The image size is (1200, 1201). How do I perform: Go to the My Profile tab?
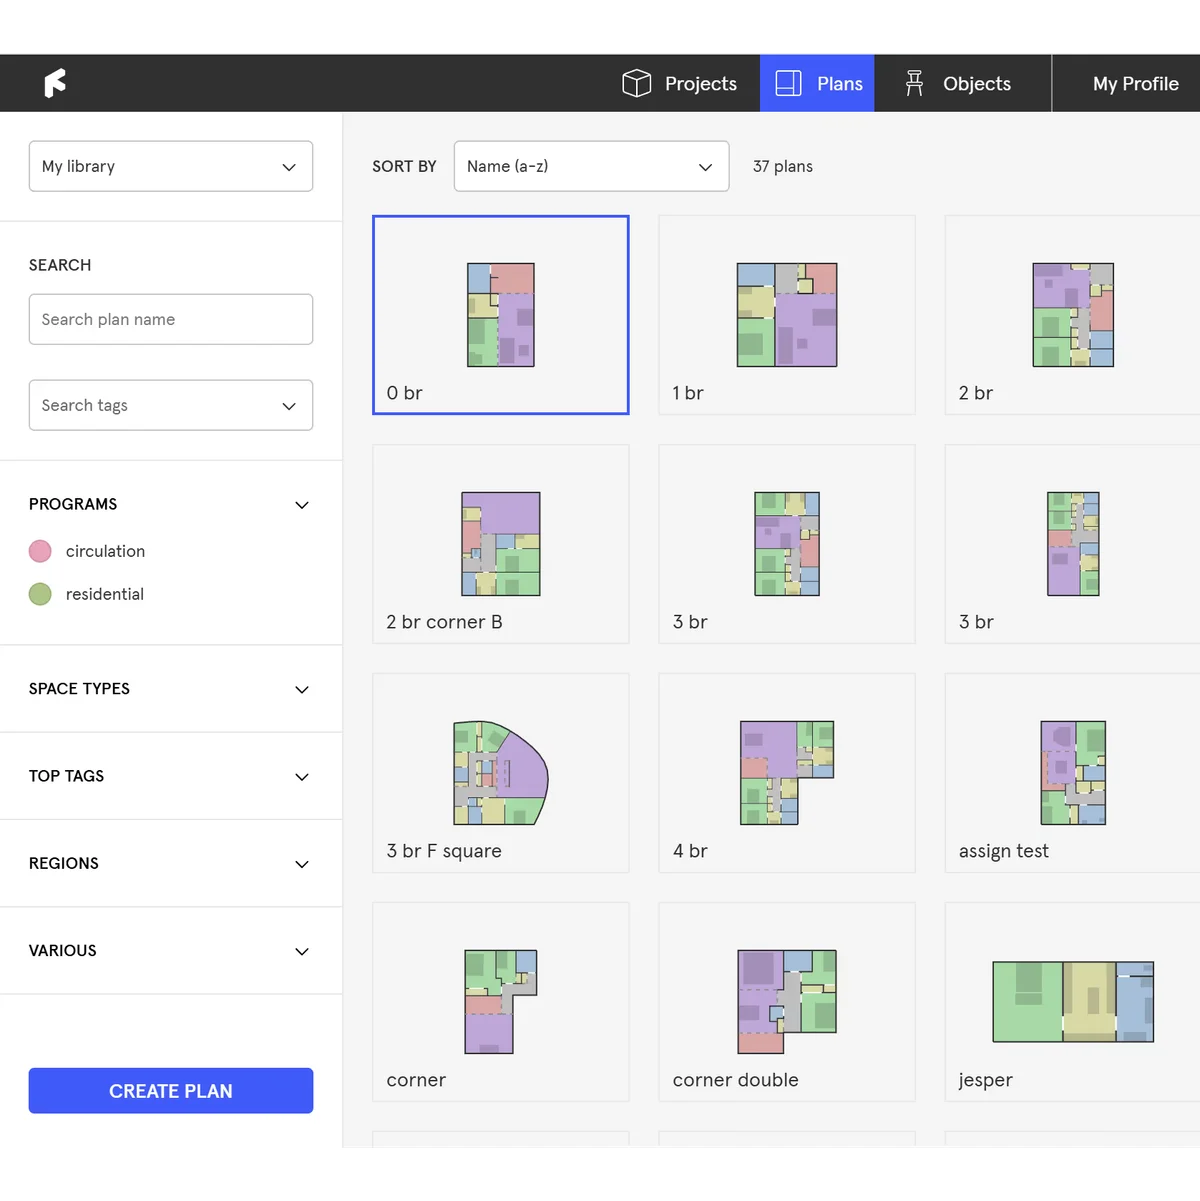coord(1135,84)
